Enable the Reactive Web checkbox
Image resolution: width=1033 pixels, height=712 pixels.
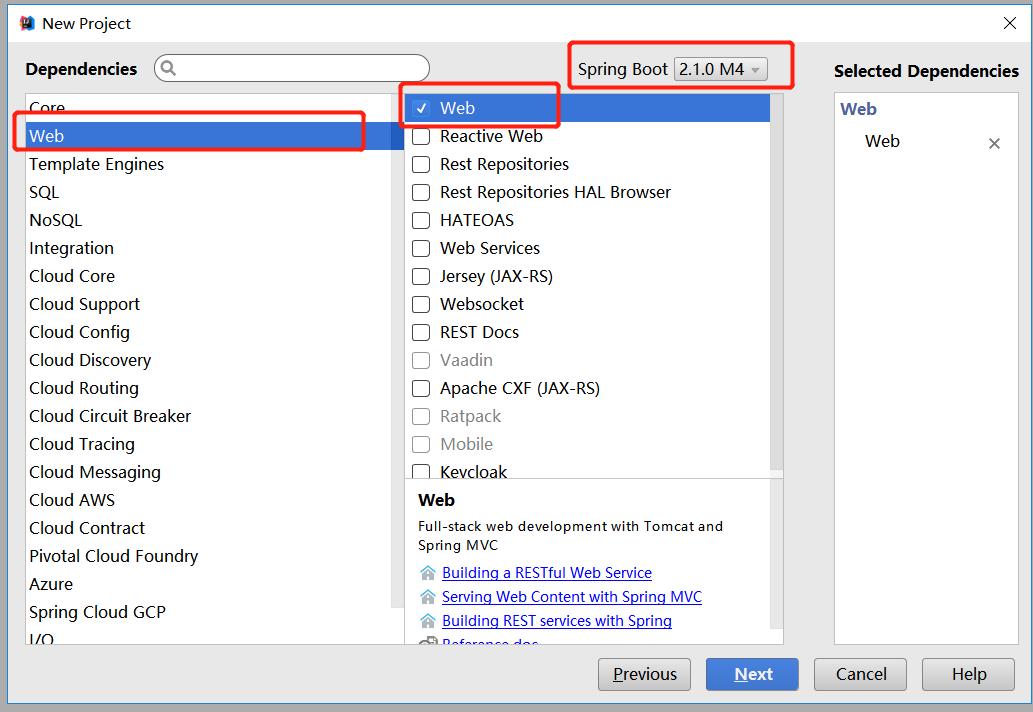421,136
